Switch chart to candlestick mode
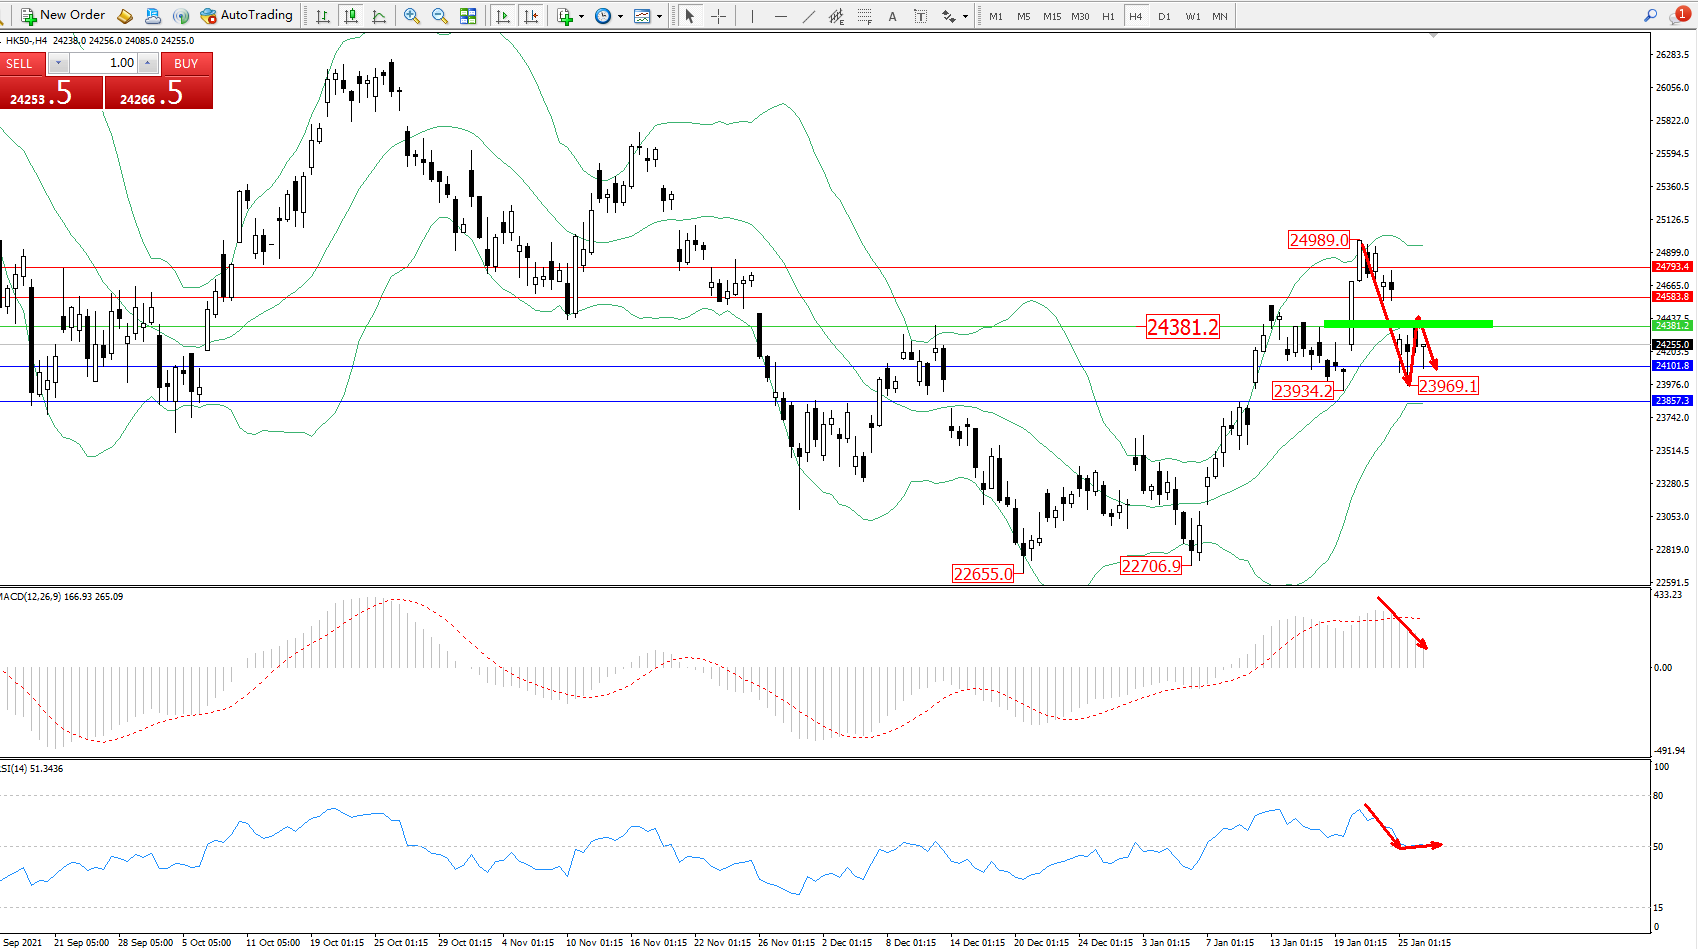 [x=351, y=16]
